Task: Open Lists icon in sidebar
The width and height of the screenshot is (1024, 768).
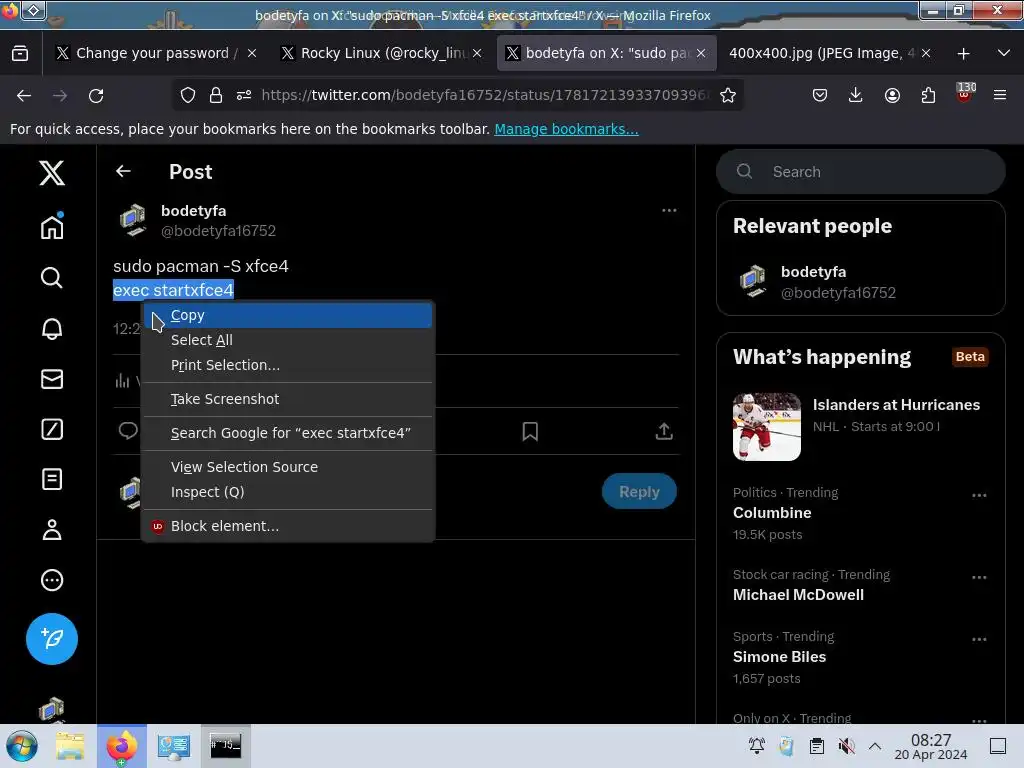Action: (x=52, y=479)
